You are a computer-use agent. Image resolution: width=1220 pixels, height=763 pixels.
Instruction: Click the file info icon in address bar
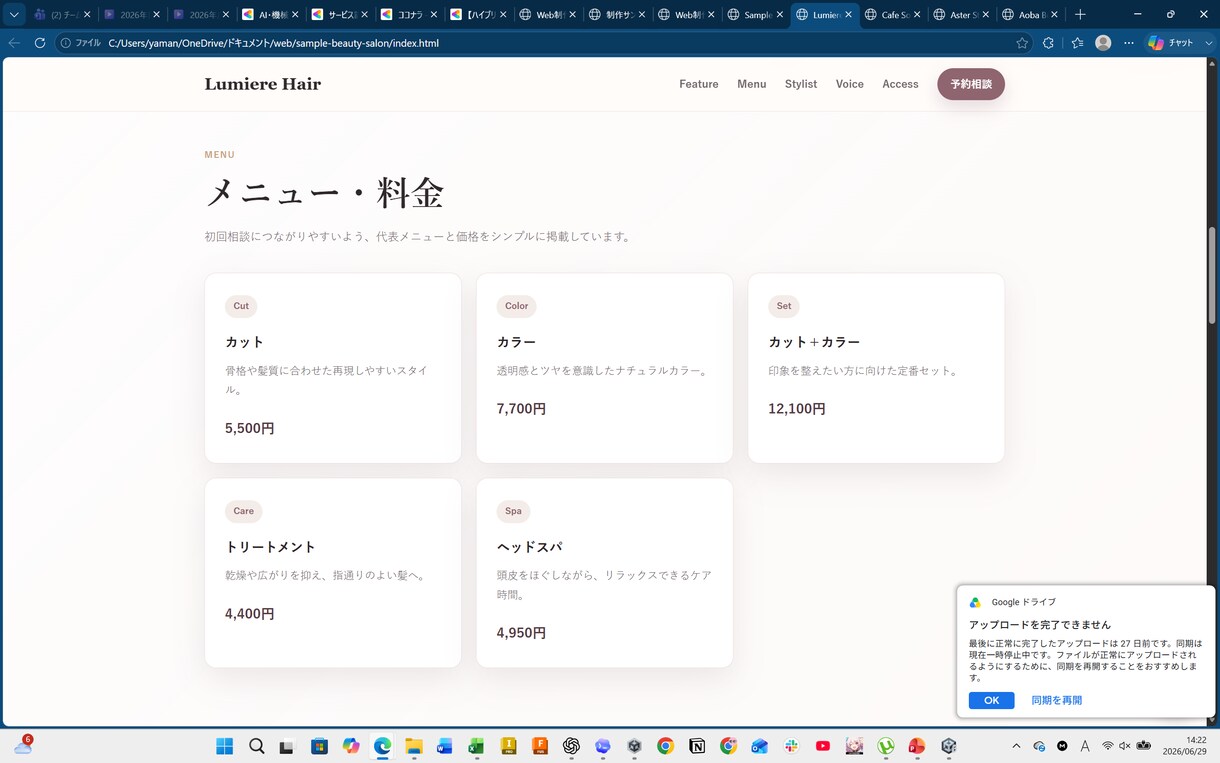click(x=66, y=43)
